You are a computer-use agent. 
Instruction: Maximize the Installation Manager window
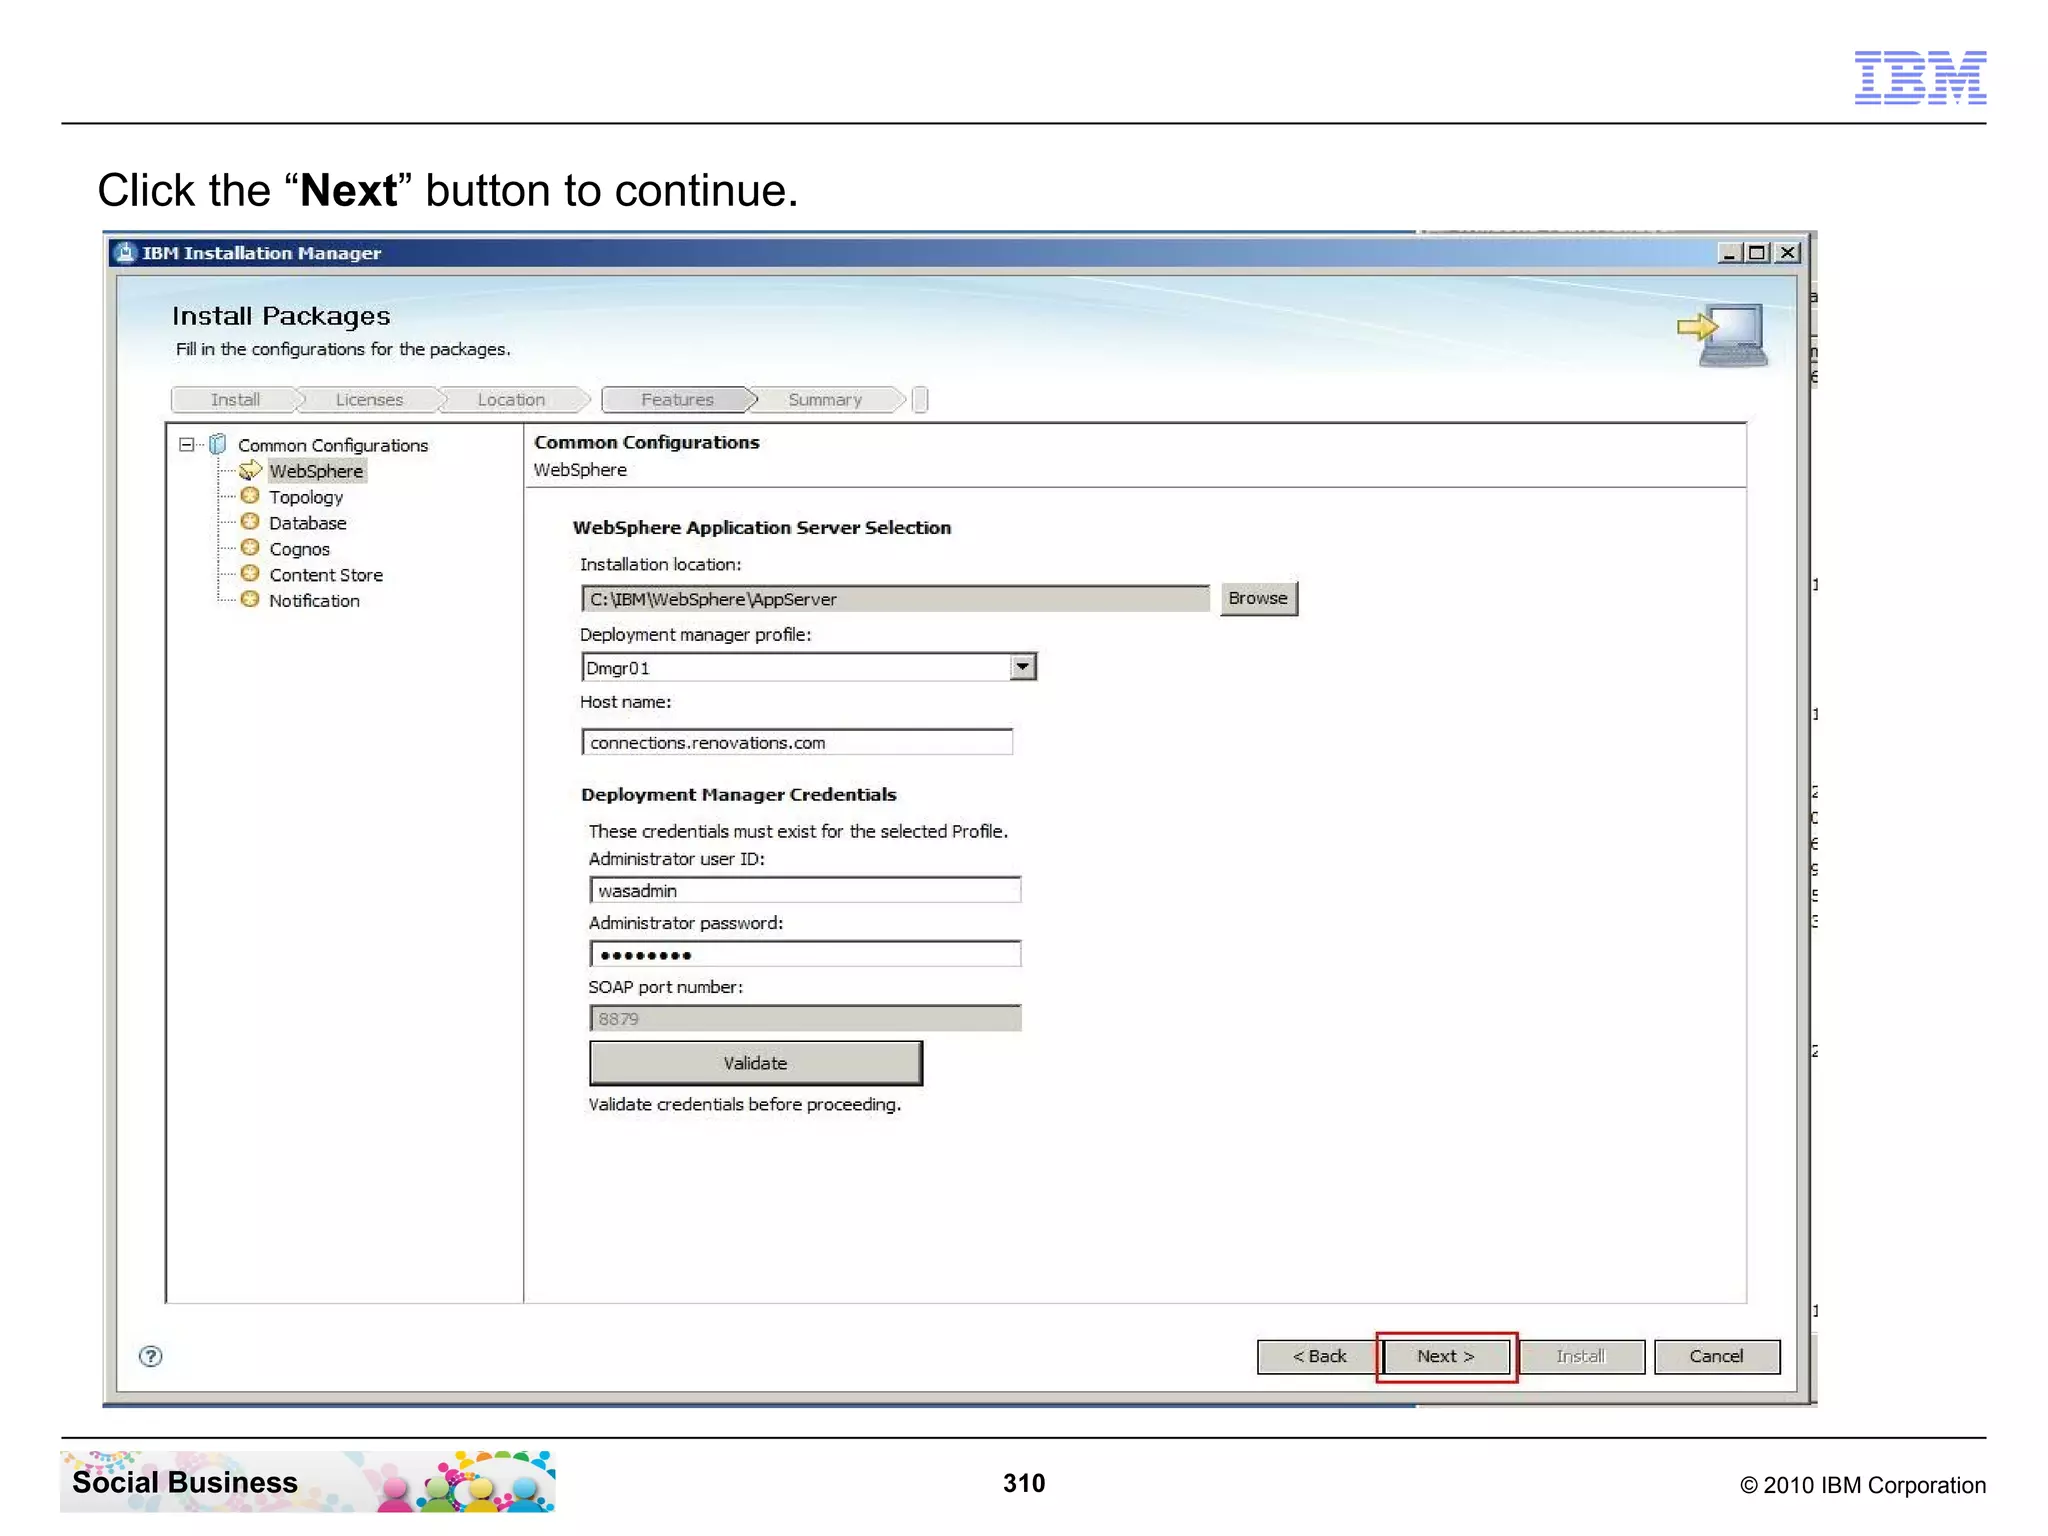point(1757,253)
